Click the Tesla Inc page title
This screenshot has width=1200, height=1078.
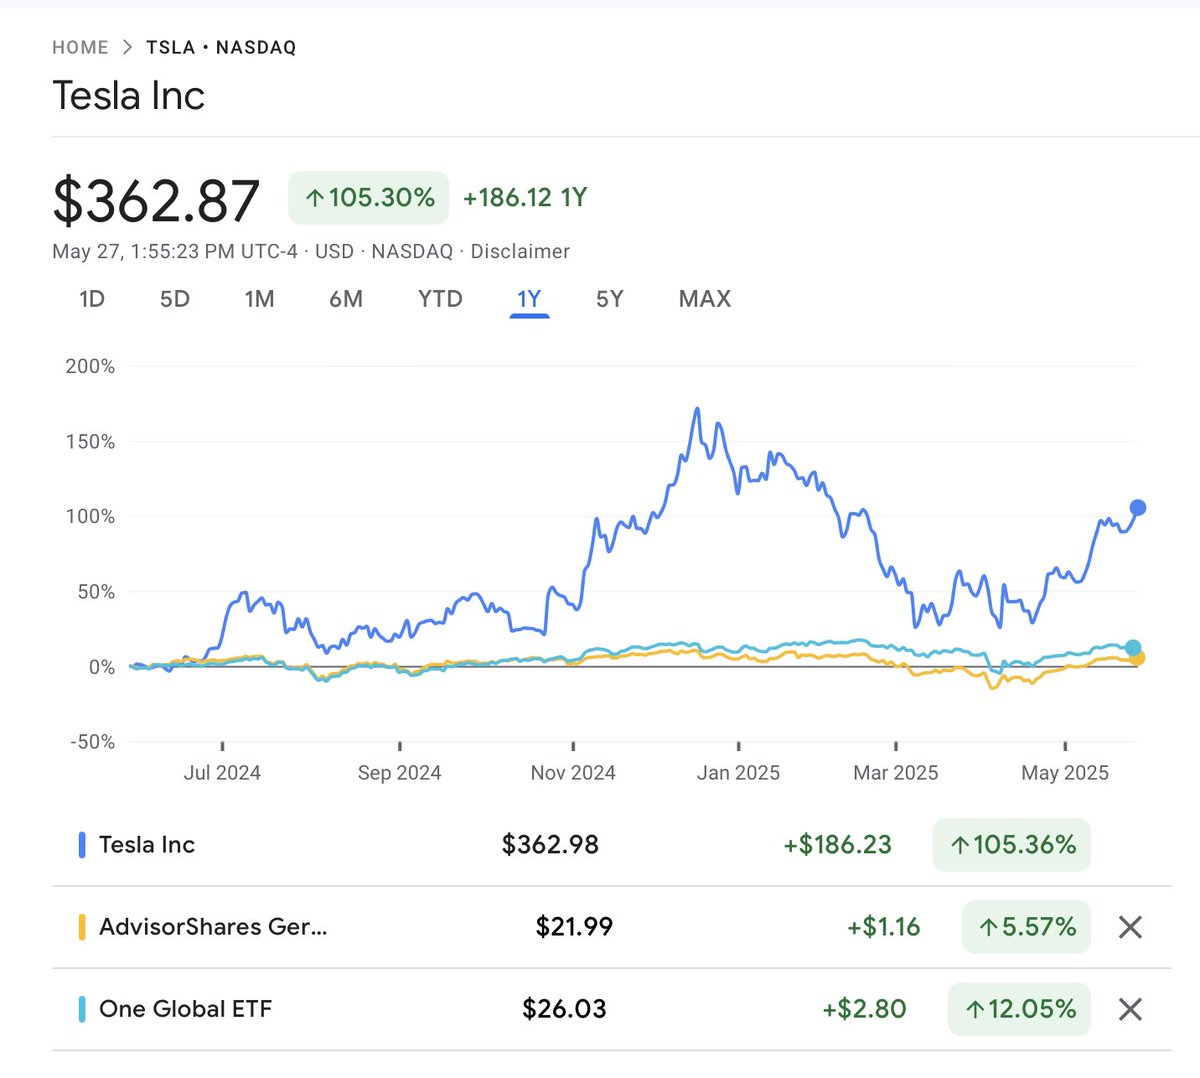(128, 96)
